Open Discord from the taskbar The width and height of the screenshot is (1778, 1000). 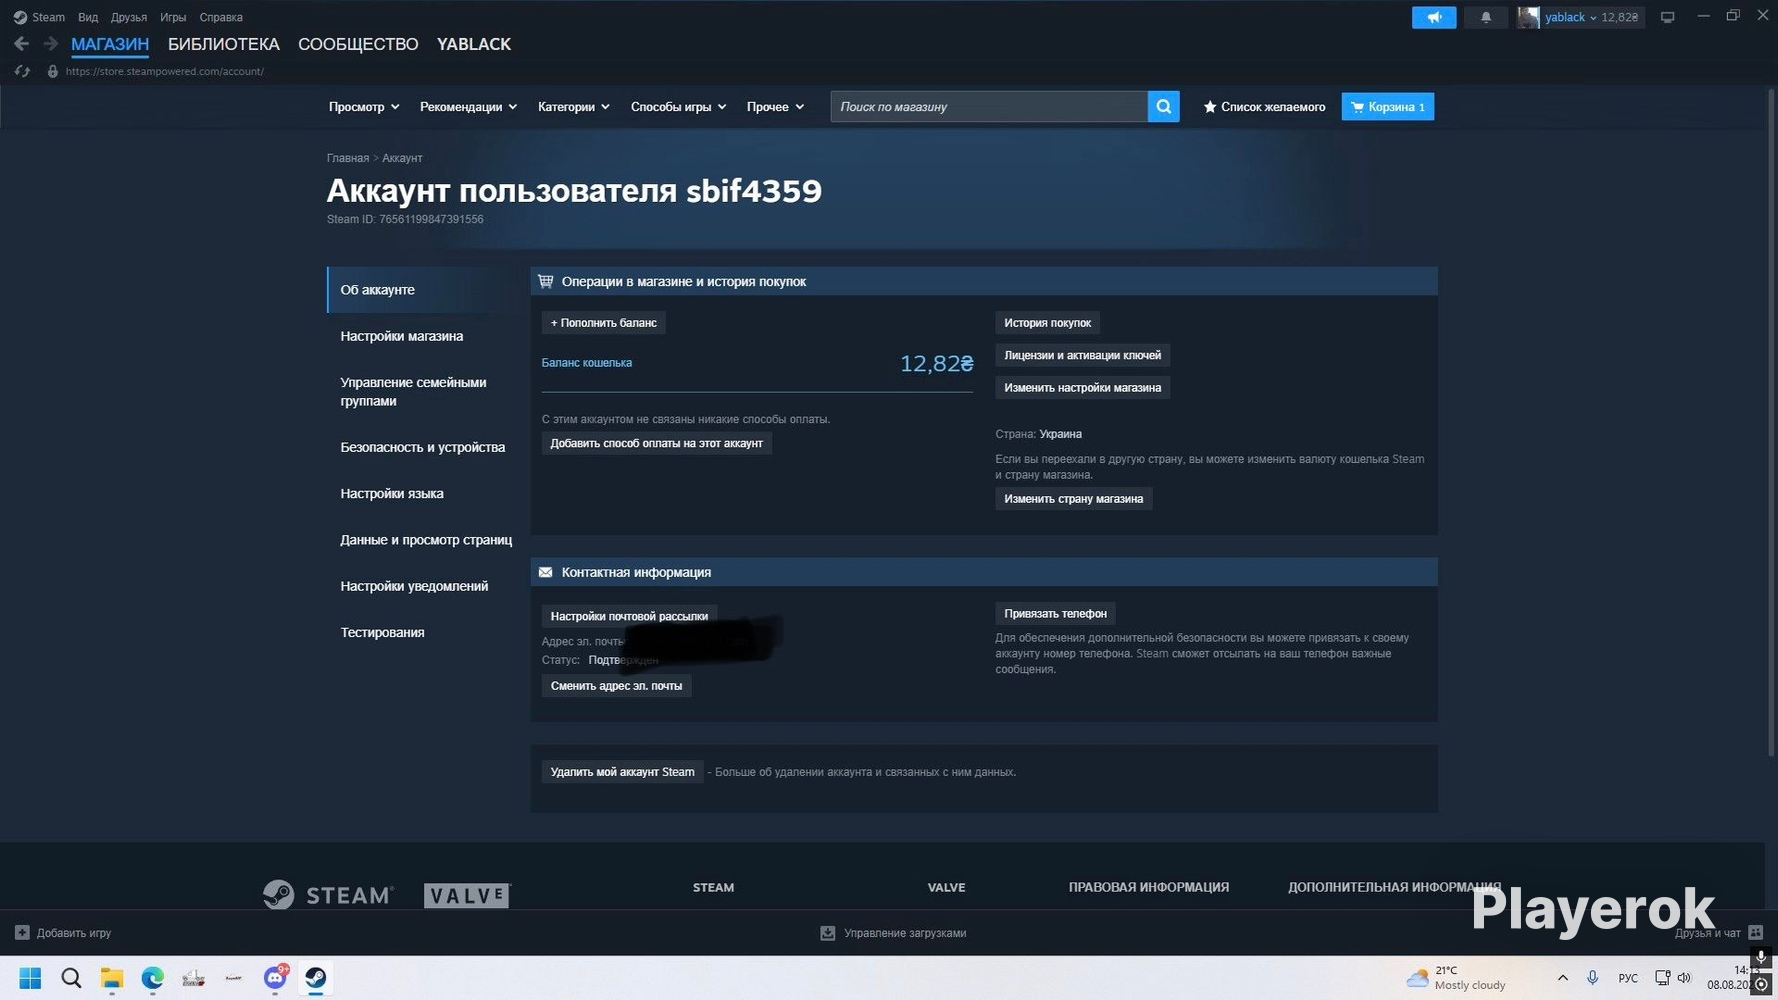275,978
